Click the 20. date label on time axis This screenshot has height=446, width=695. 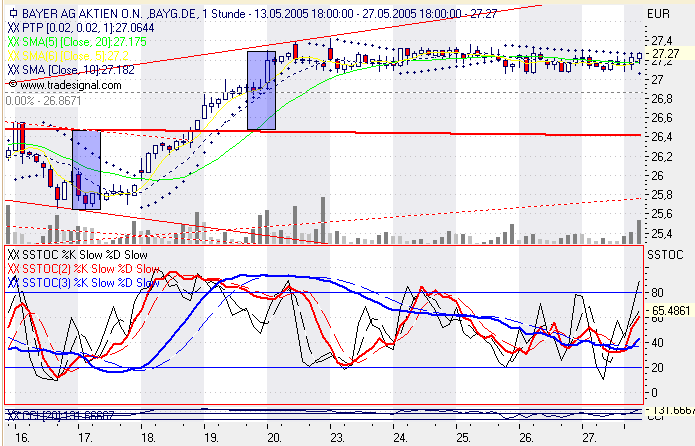pyautogui.click(x=274, y=438)
